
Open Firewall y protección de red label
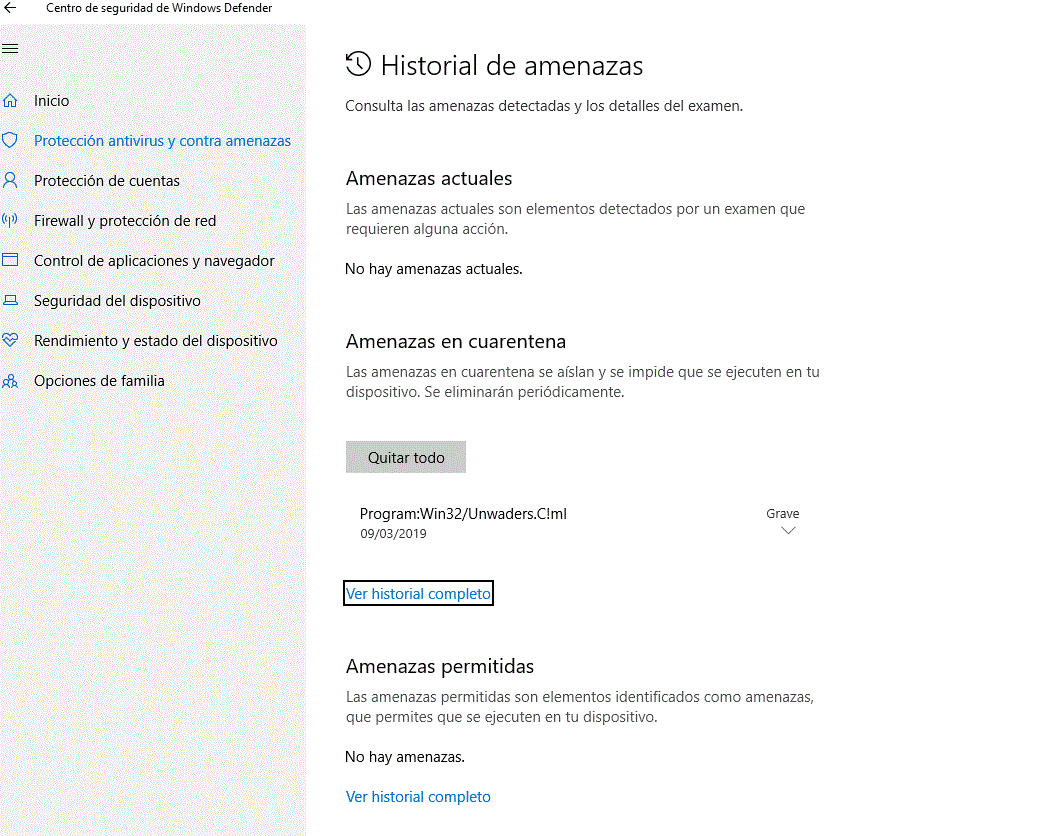point(125,221)
